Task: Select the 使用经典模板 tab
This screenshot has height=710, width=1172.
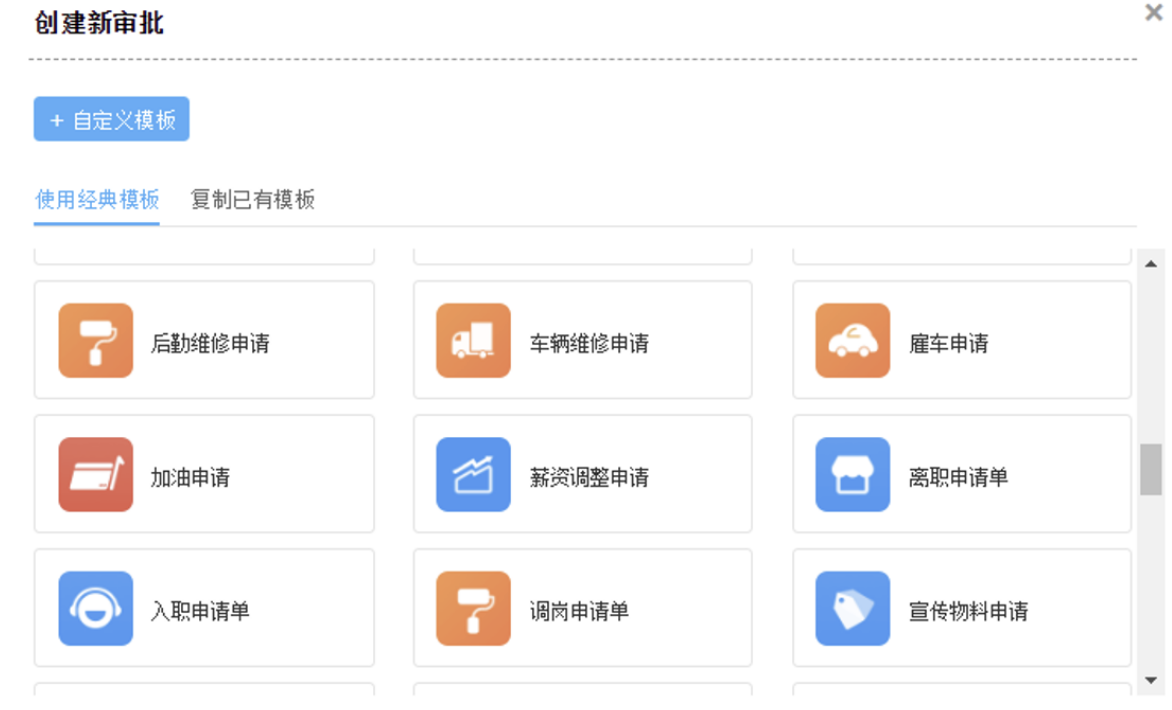Action: (97, 200)
